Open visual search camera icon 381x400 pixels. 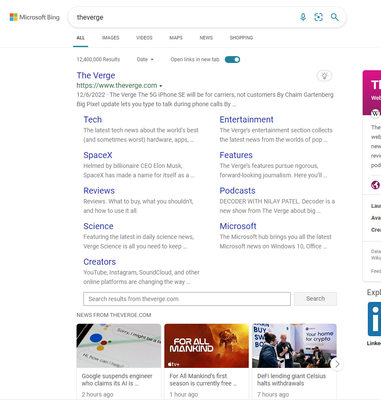319,17
